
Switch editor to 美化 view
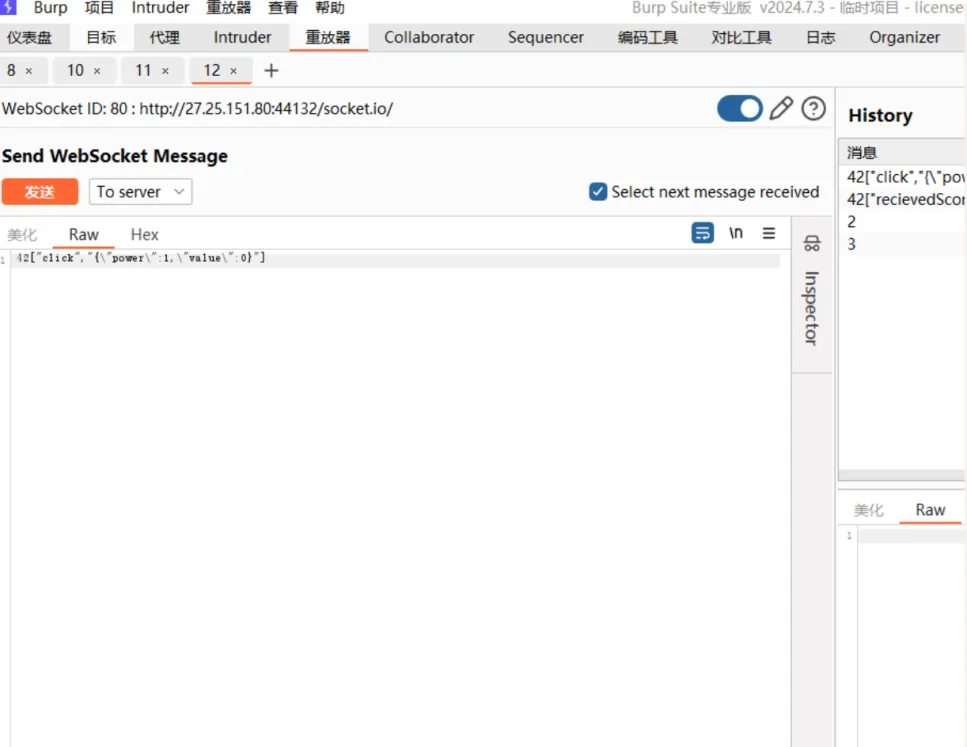click(22, 234)
